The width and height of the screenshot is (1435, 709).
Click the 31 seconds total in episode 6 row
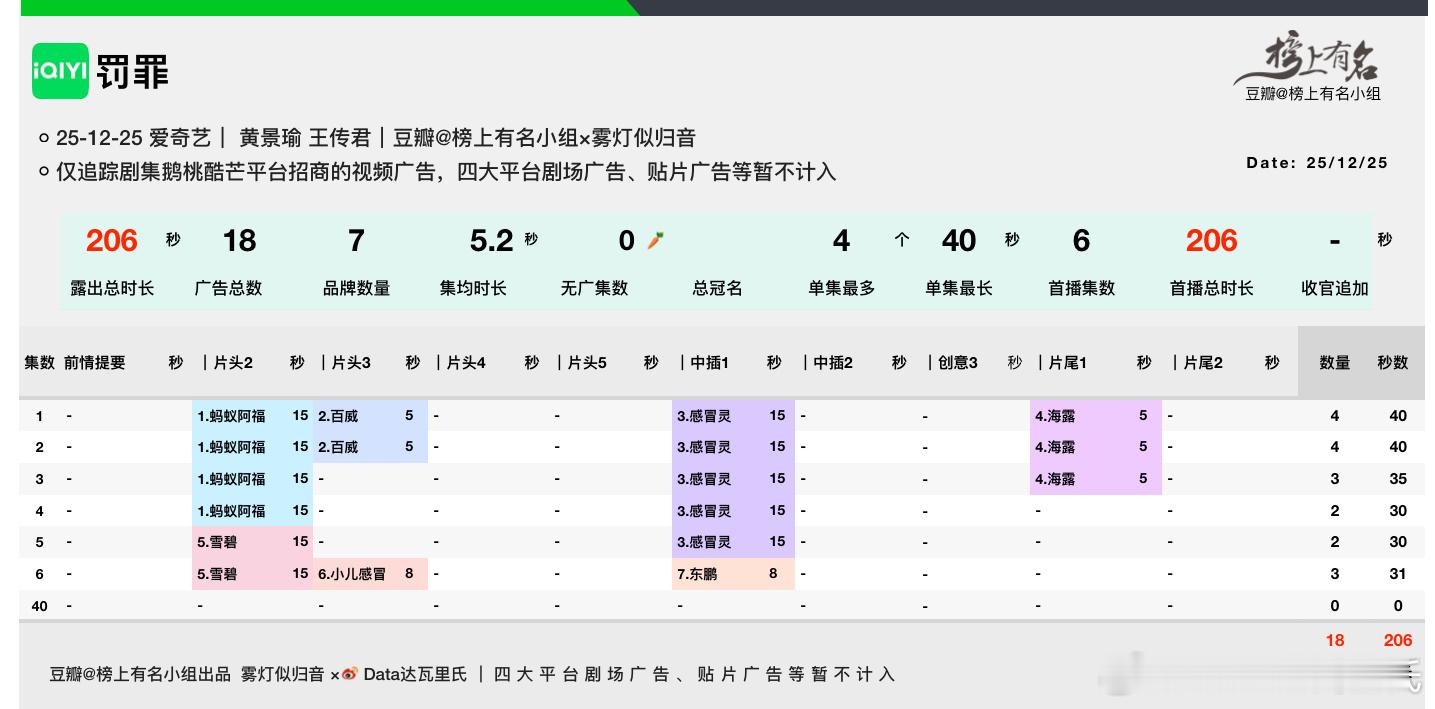1398,574
